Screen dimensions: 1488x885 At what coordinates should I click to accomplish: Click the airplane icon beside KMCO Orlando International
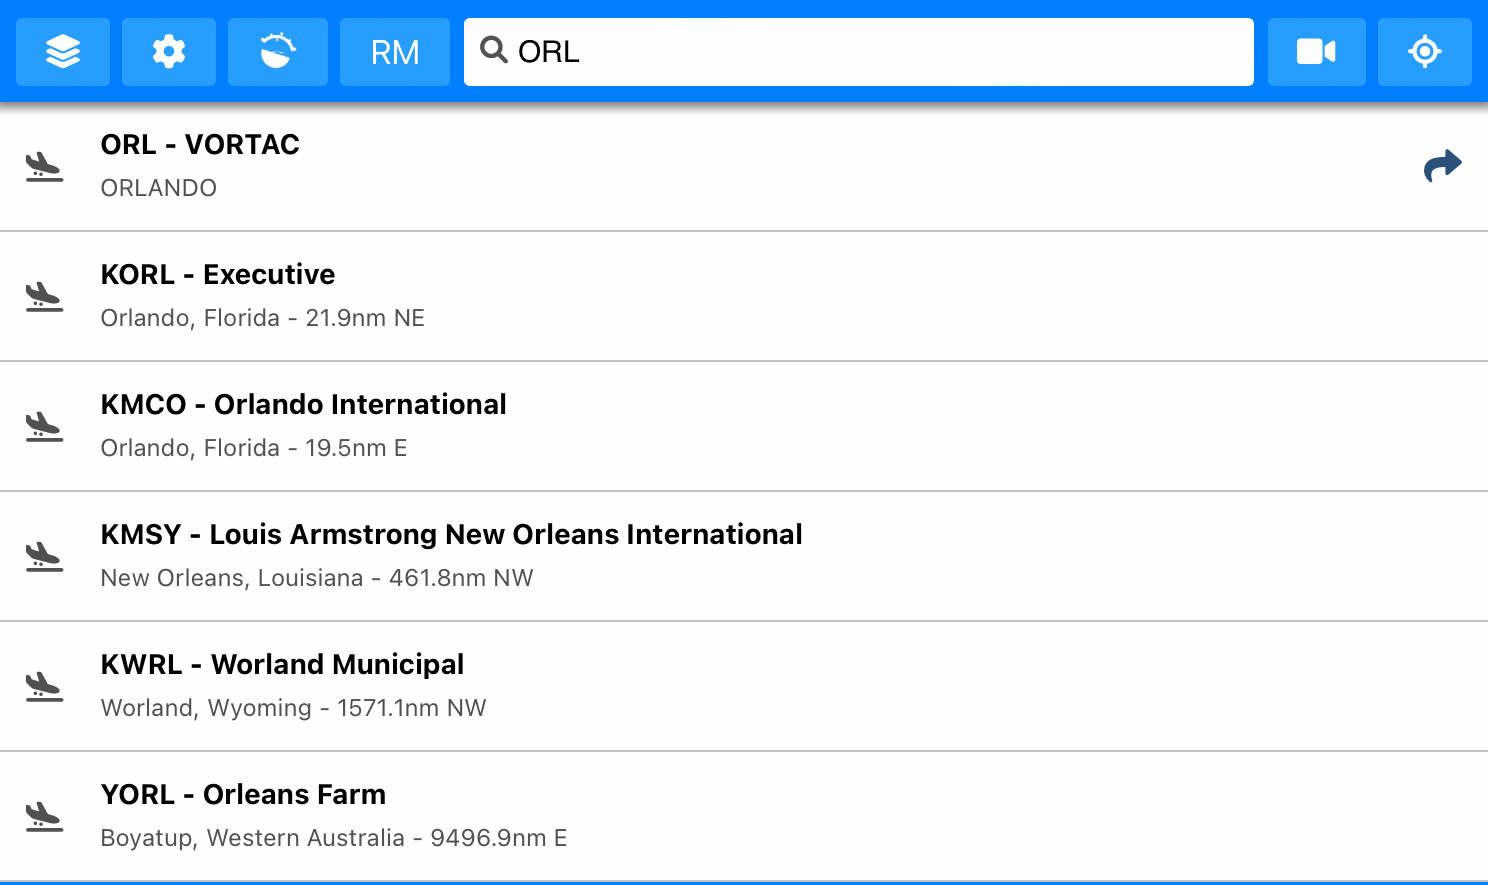44,426
